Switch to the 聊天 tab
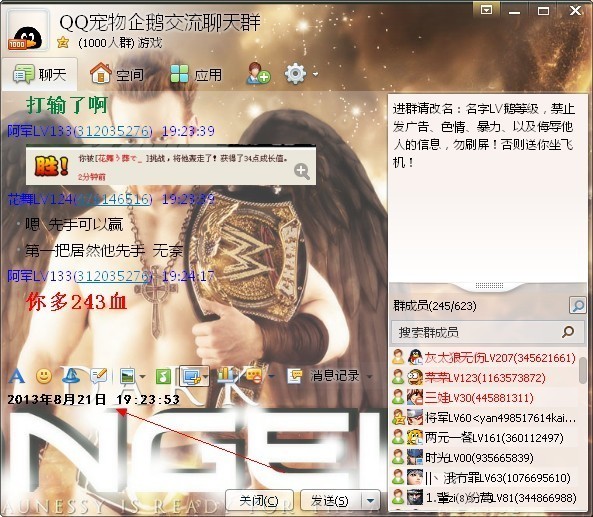 (x=40, y=75)
